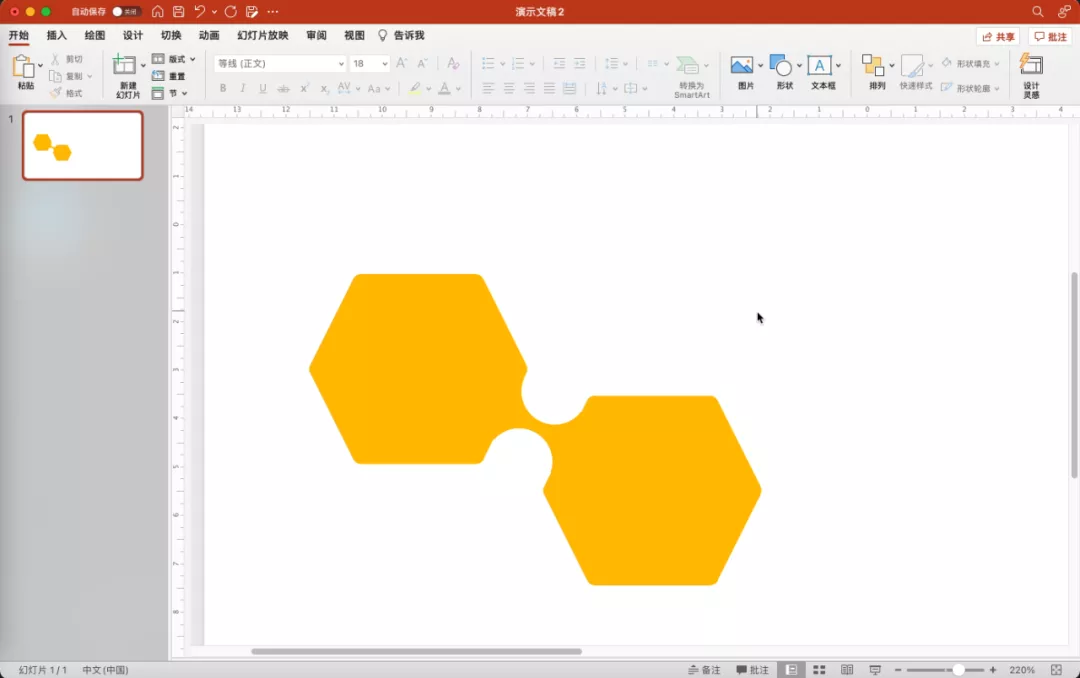Open the 幻灯片放映 tab
The height and width of the screenshot is (678, 1080).
pyautogui.click(x=262, y=35)
